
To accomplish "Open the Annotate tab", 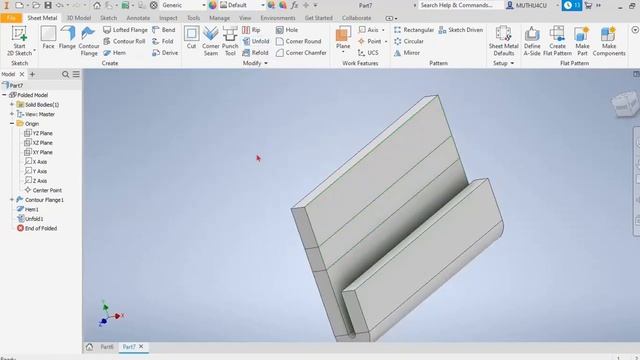I will click(x=138, y=18).
